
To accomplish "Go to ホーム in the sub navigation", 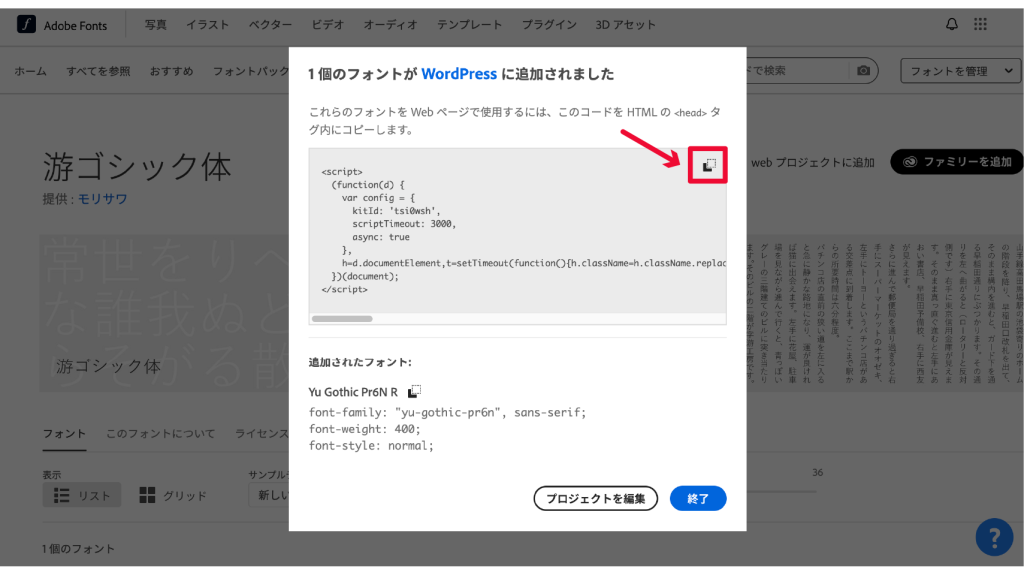I will coord(30,71).
